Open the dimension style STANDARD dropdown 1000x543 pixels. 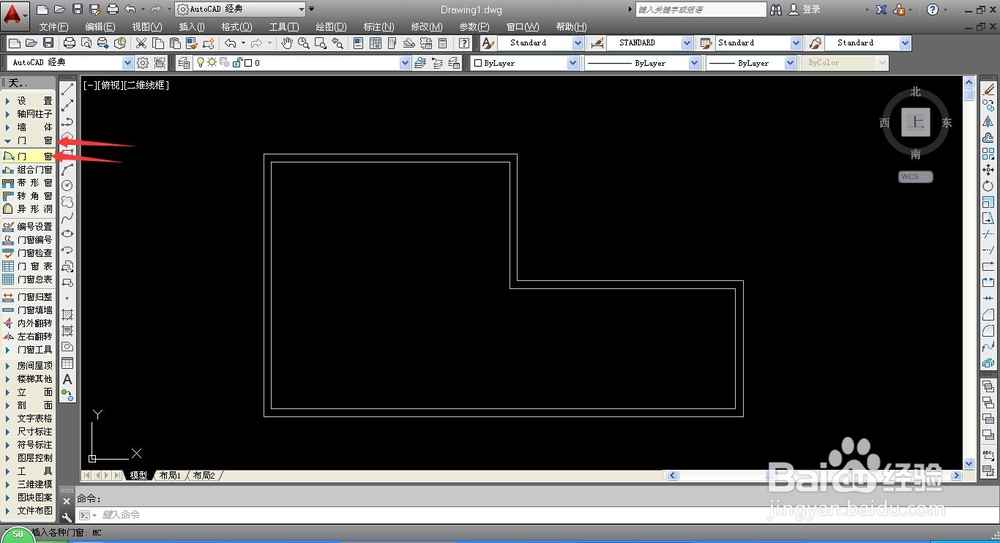(x=650, y=43)
